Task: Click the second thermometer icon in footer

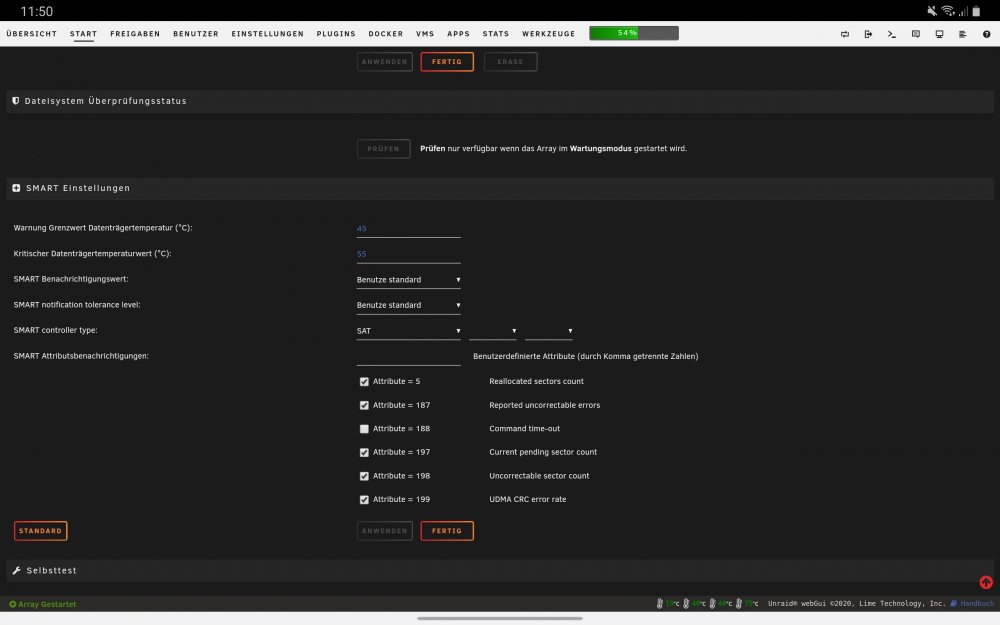Action: click(x=686, y=603)
